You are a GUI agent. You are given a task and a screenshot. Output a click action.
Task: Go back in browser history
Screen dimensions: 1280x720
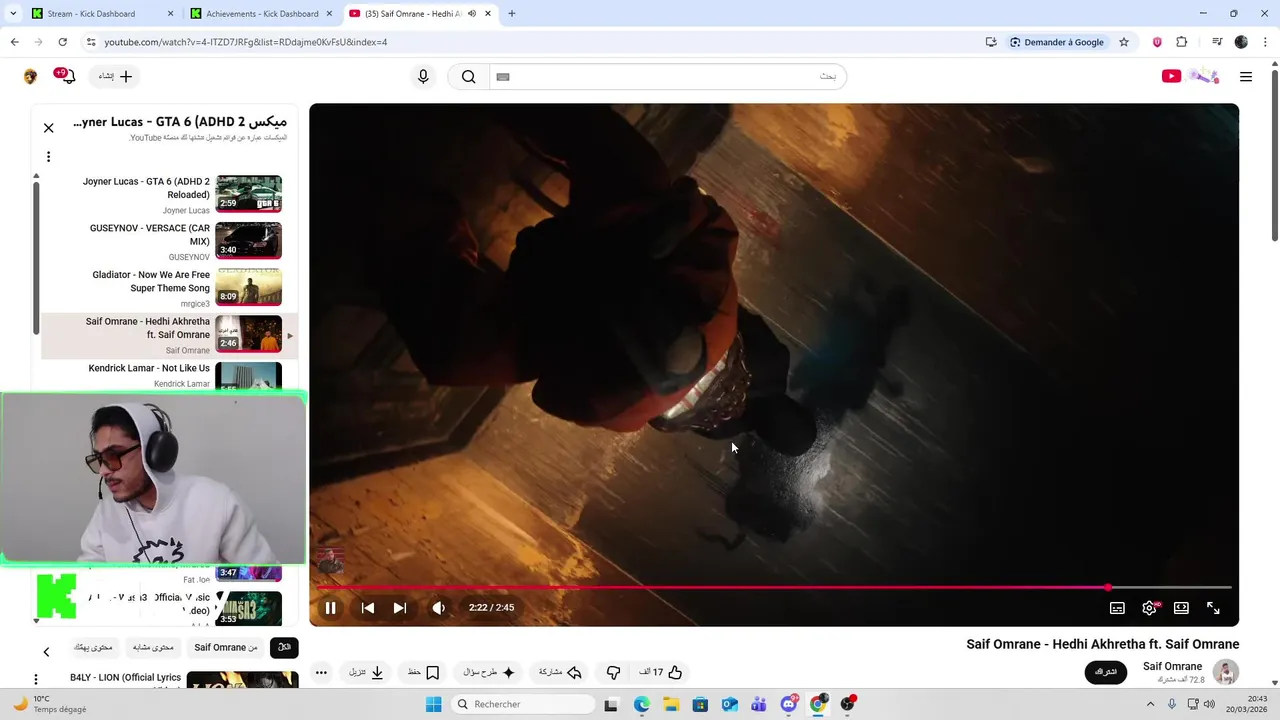point(14,42)
